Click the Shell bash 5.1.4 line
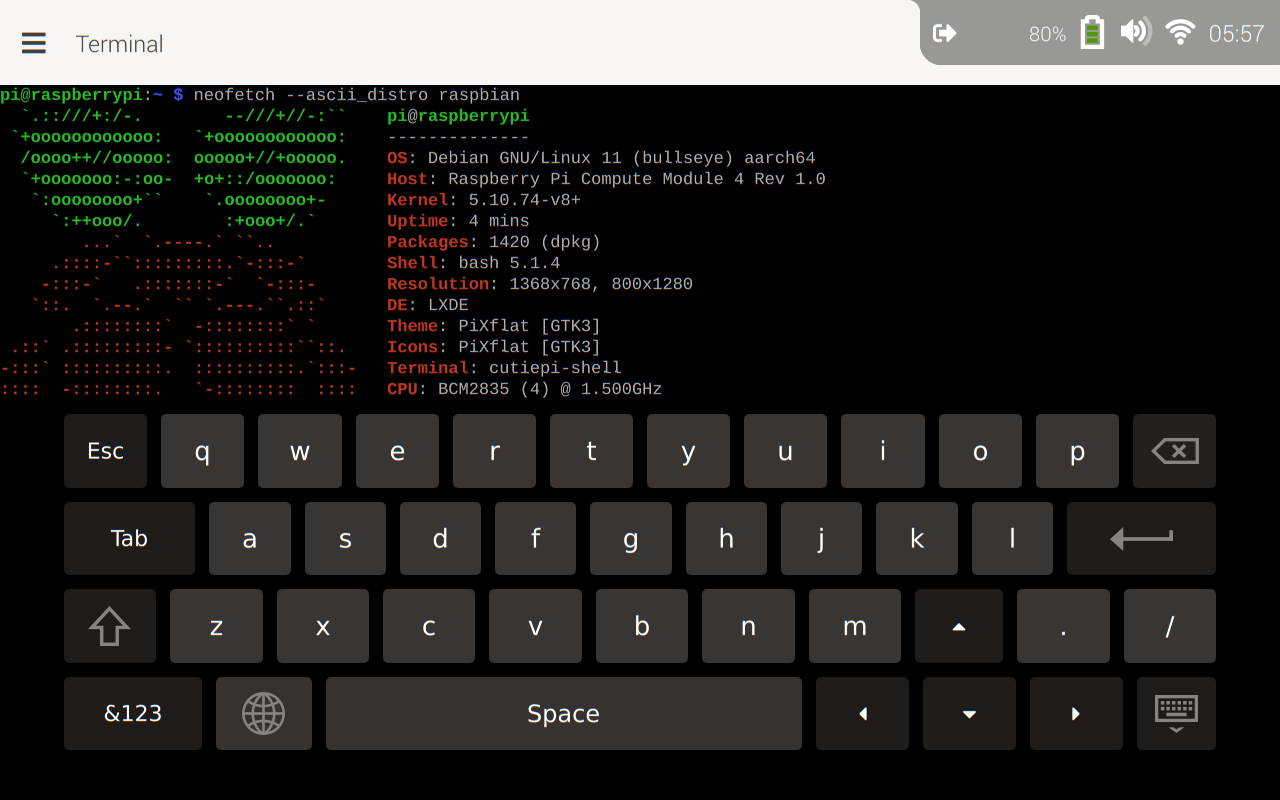 pos(474,263)
